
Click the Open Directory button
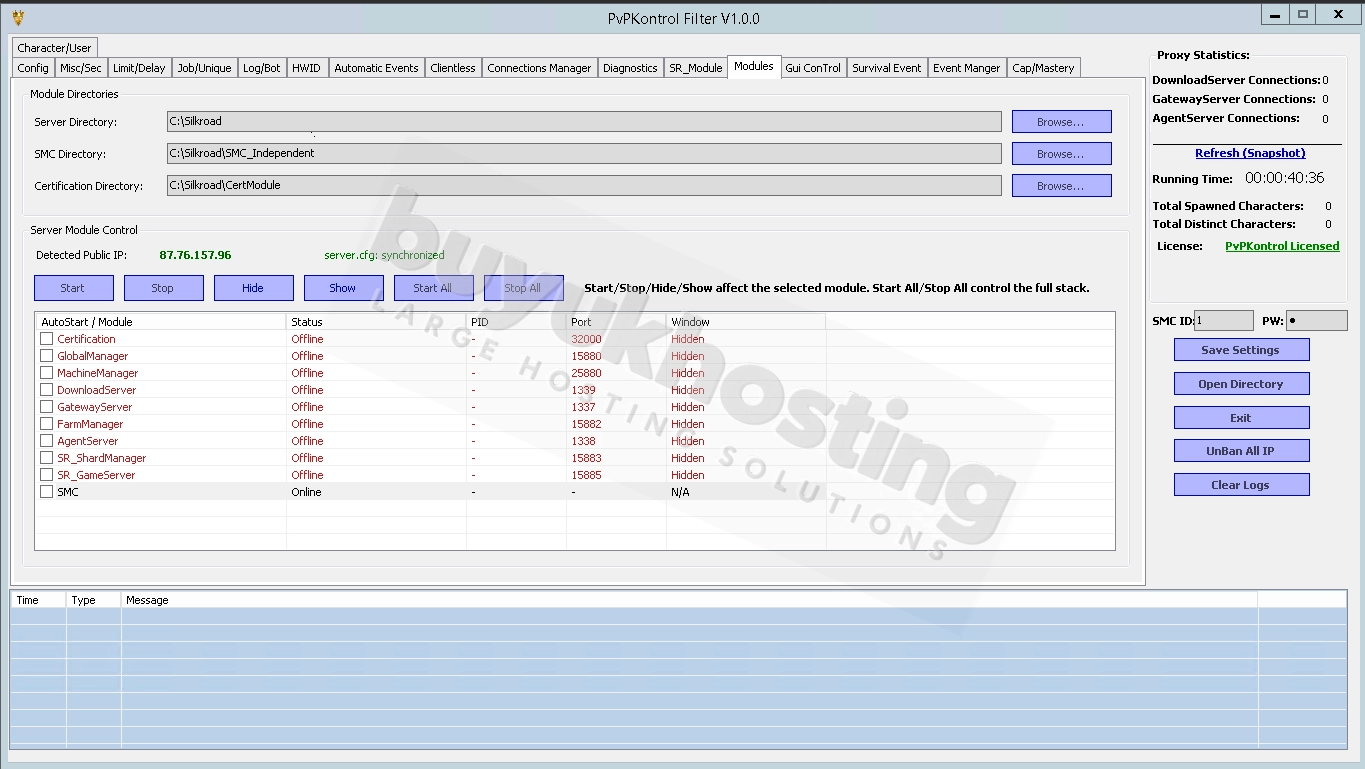click(1241, 384)
